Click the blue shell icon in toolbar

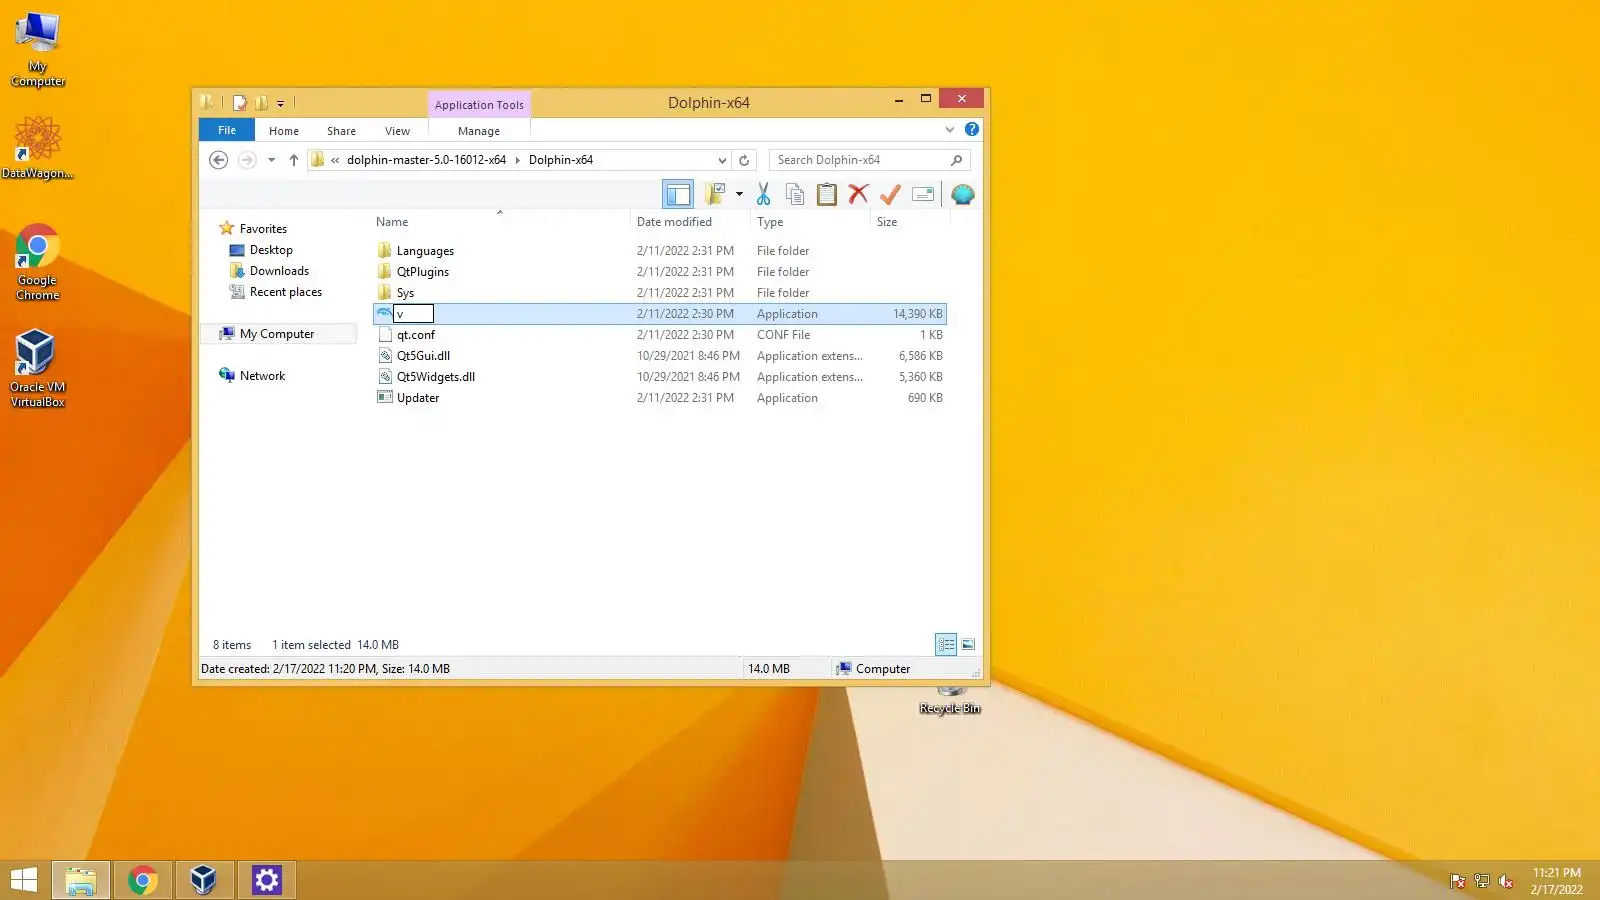coord(963,194)
